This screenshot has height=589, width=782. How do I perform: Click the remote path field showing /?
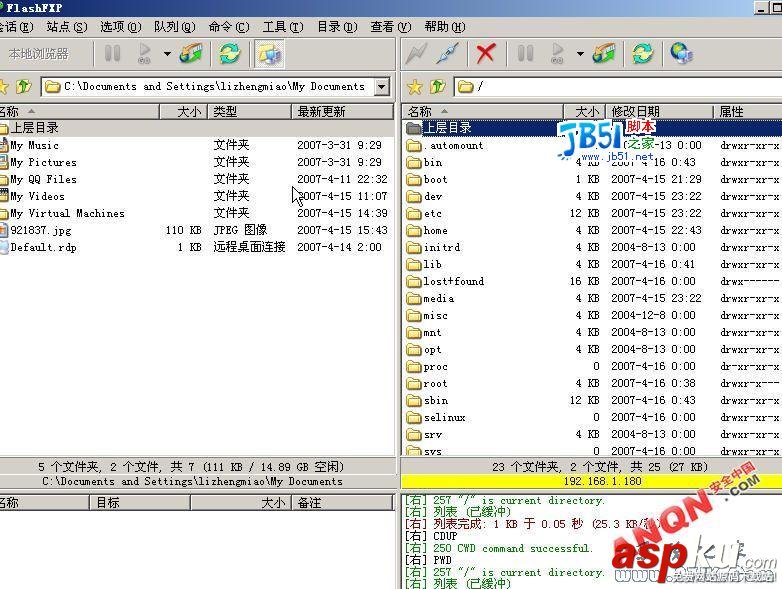[618, 87]
